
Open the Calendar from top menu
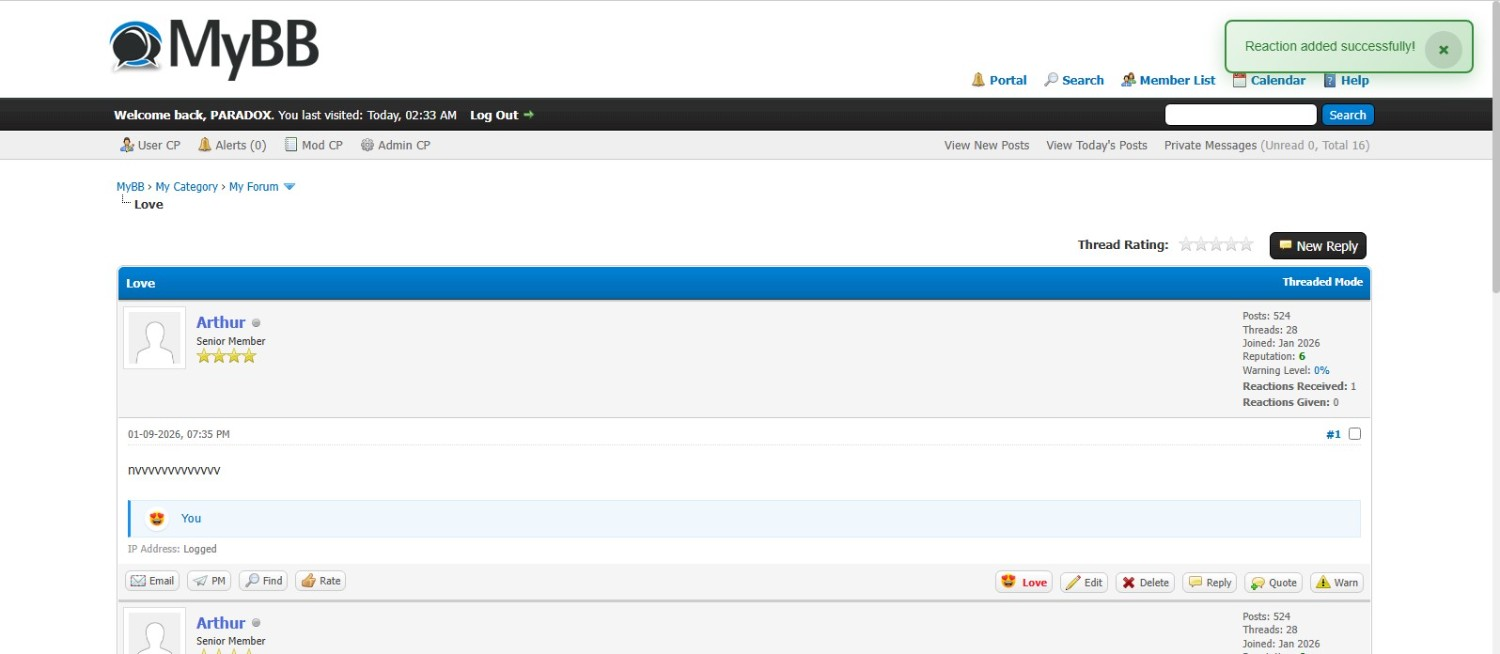coord(1269,80)
